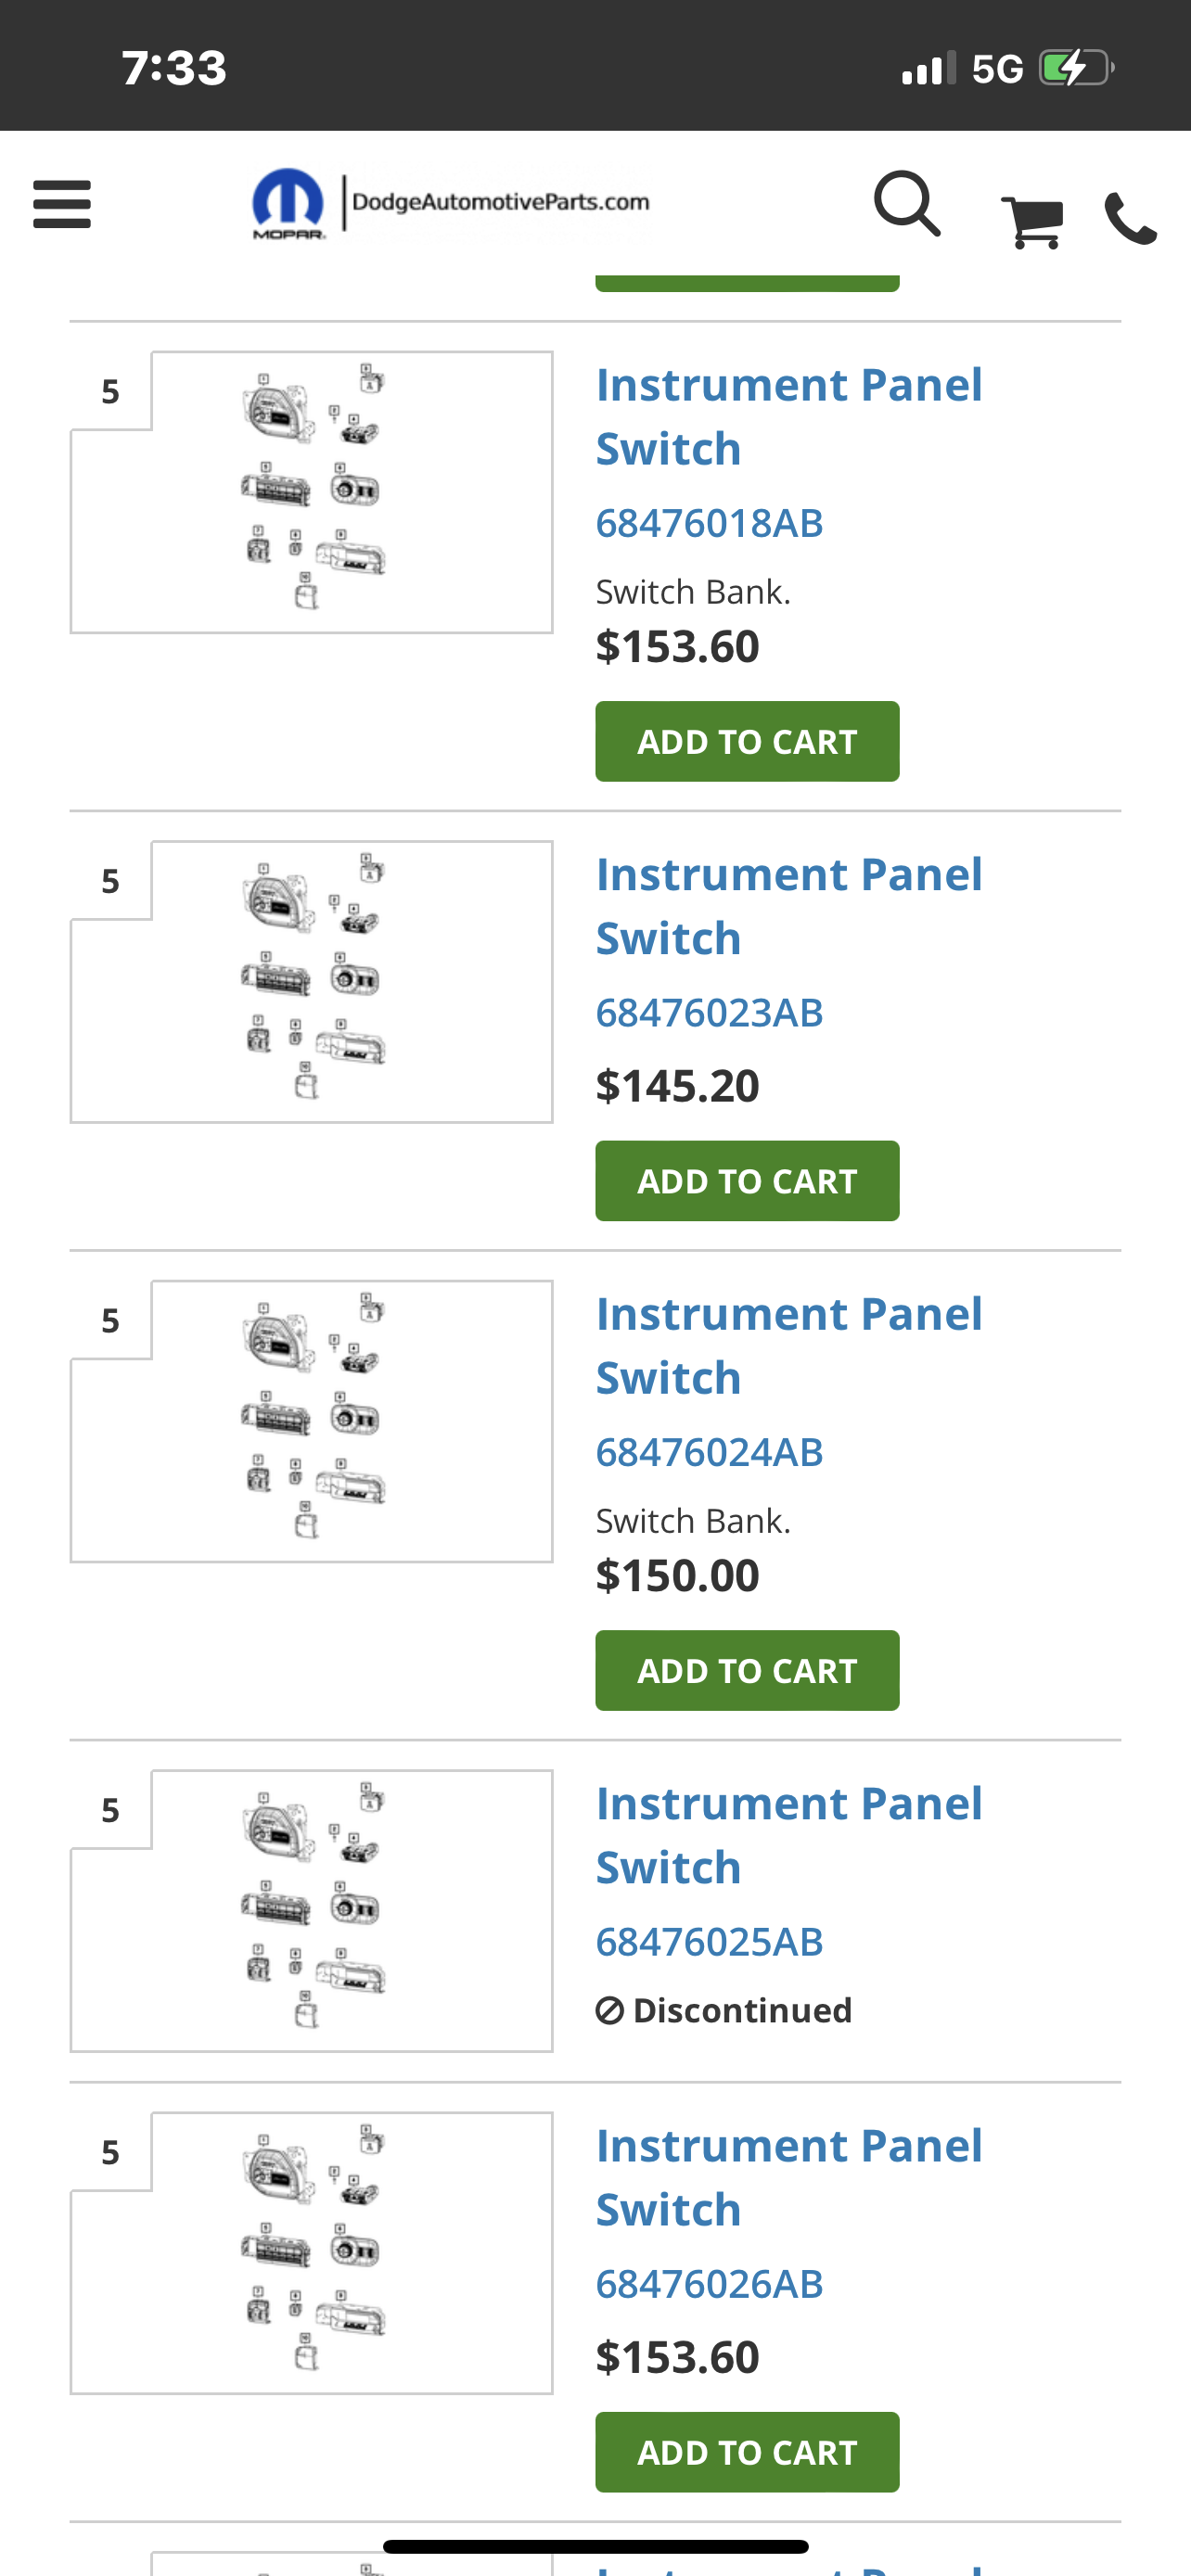Tap the Mopar logo
This screenshot has height=2576, width=1191.
point(288,204)
